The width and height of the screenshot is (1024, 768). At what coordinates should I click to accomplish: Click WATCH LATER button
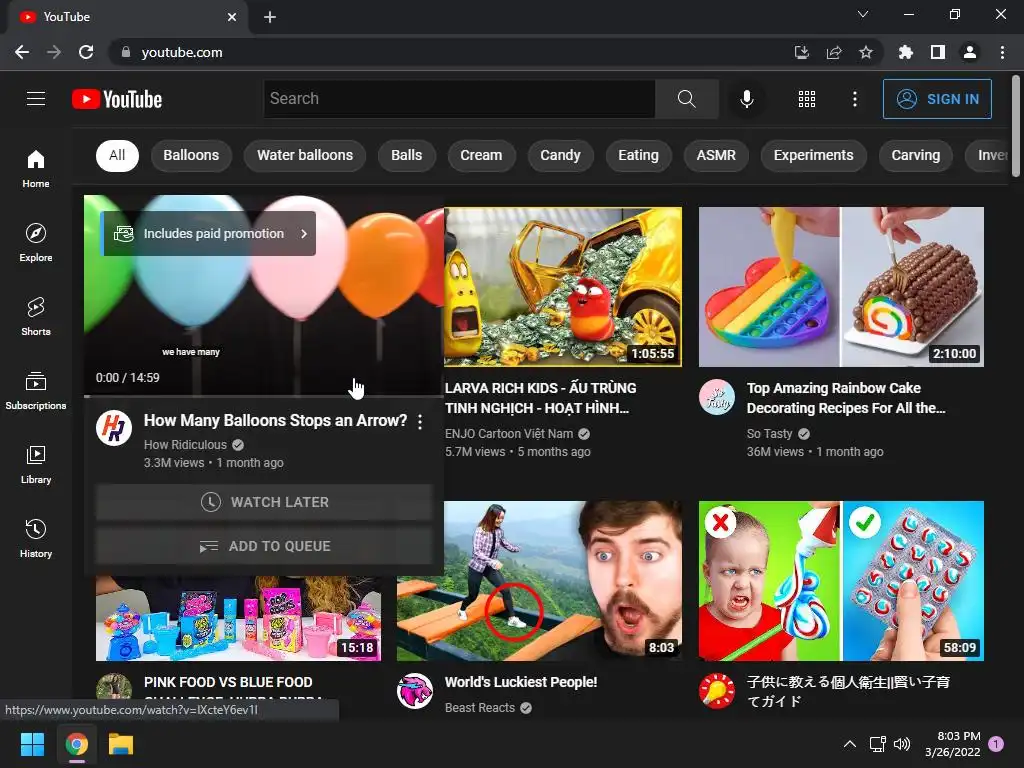(264, 502)
